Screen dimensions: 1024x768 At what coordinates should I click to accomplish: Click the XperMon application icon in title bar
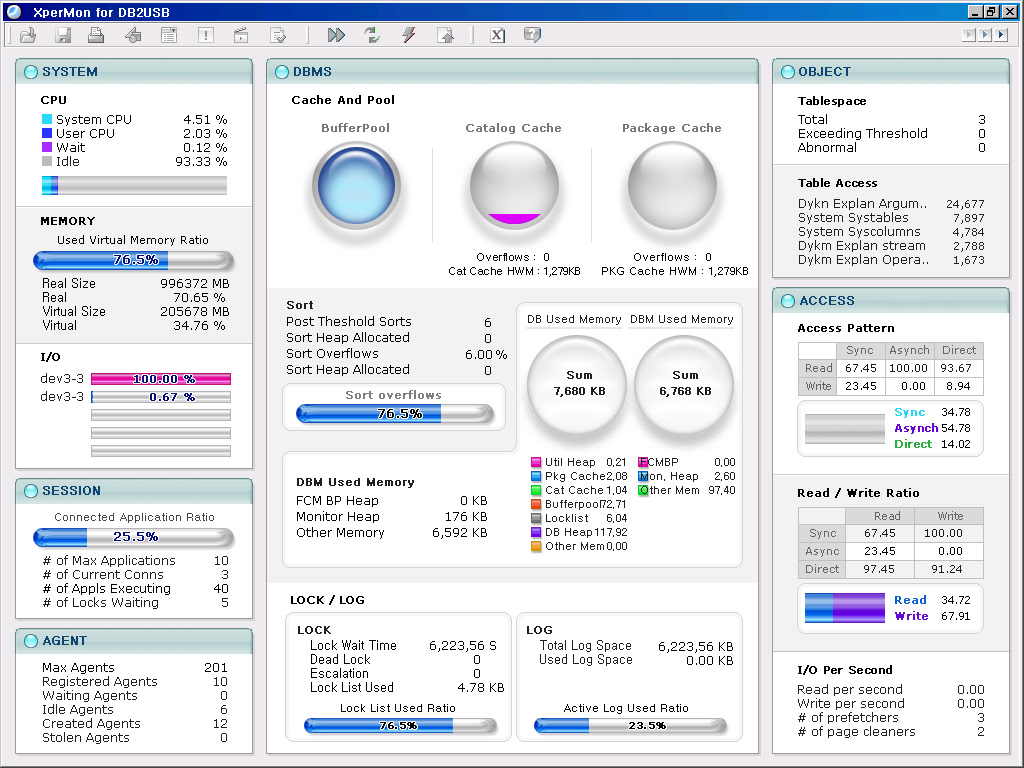(13, 12)
